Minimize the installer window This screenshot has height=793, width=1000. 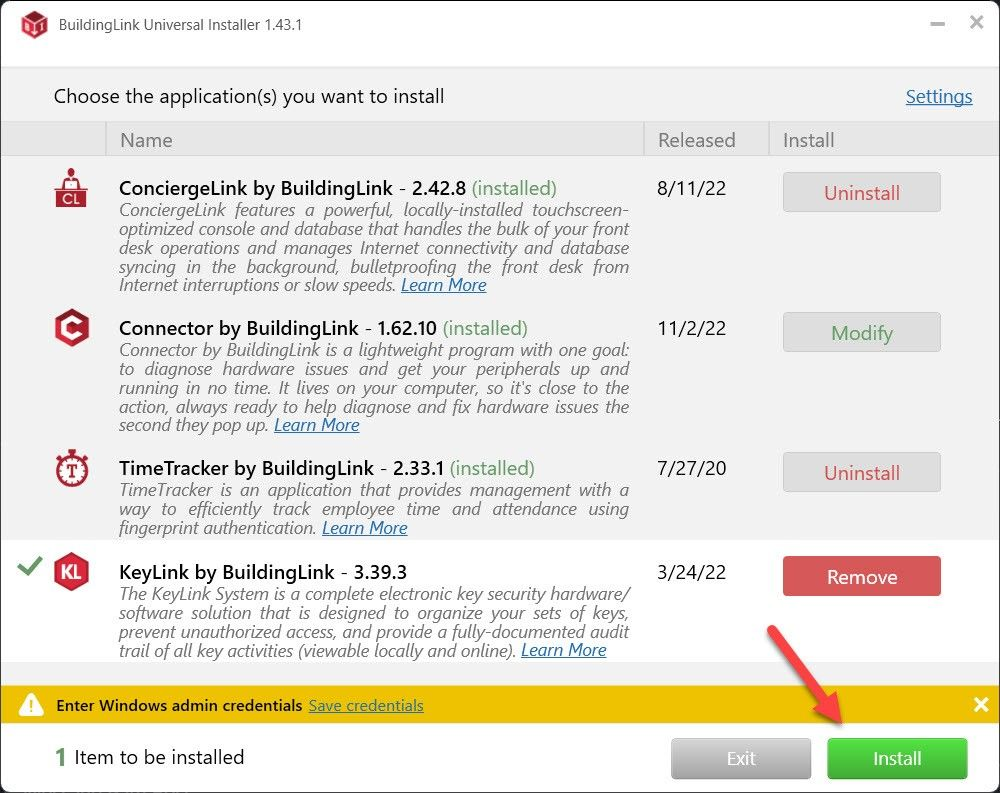(x=937, y=24)
